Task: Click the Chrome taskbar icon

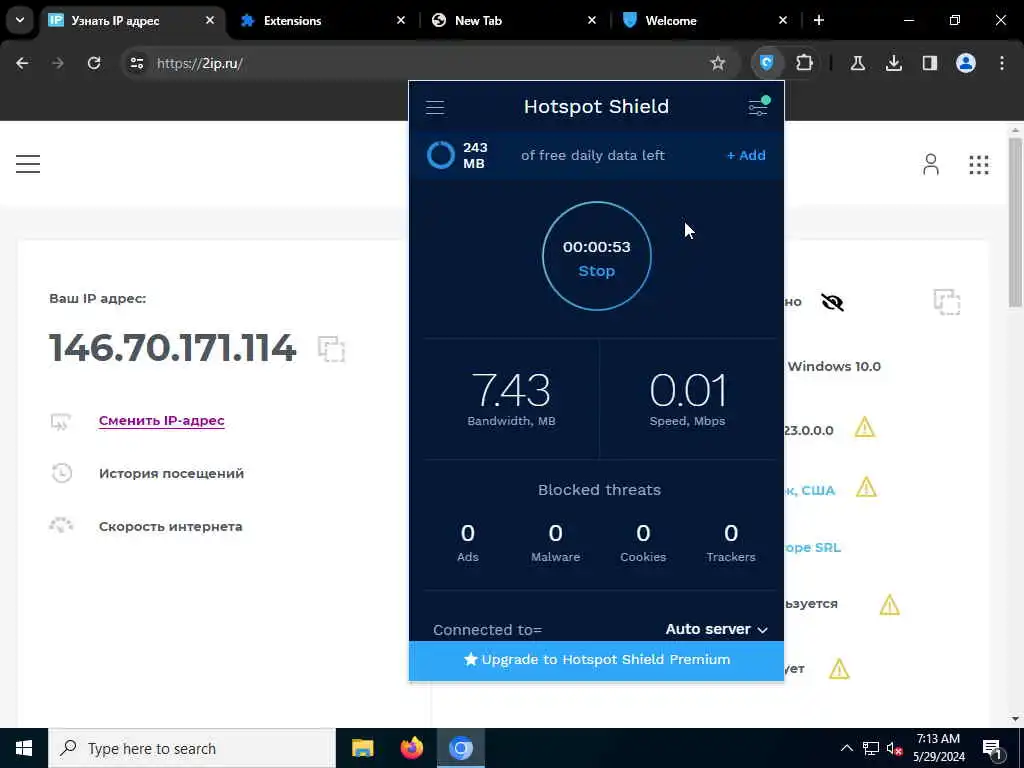Action: (460, 748)
